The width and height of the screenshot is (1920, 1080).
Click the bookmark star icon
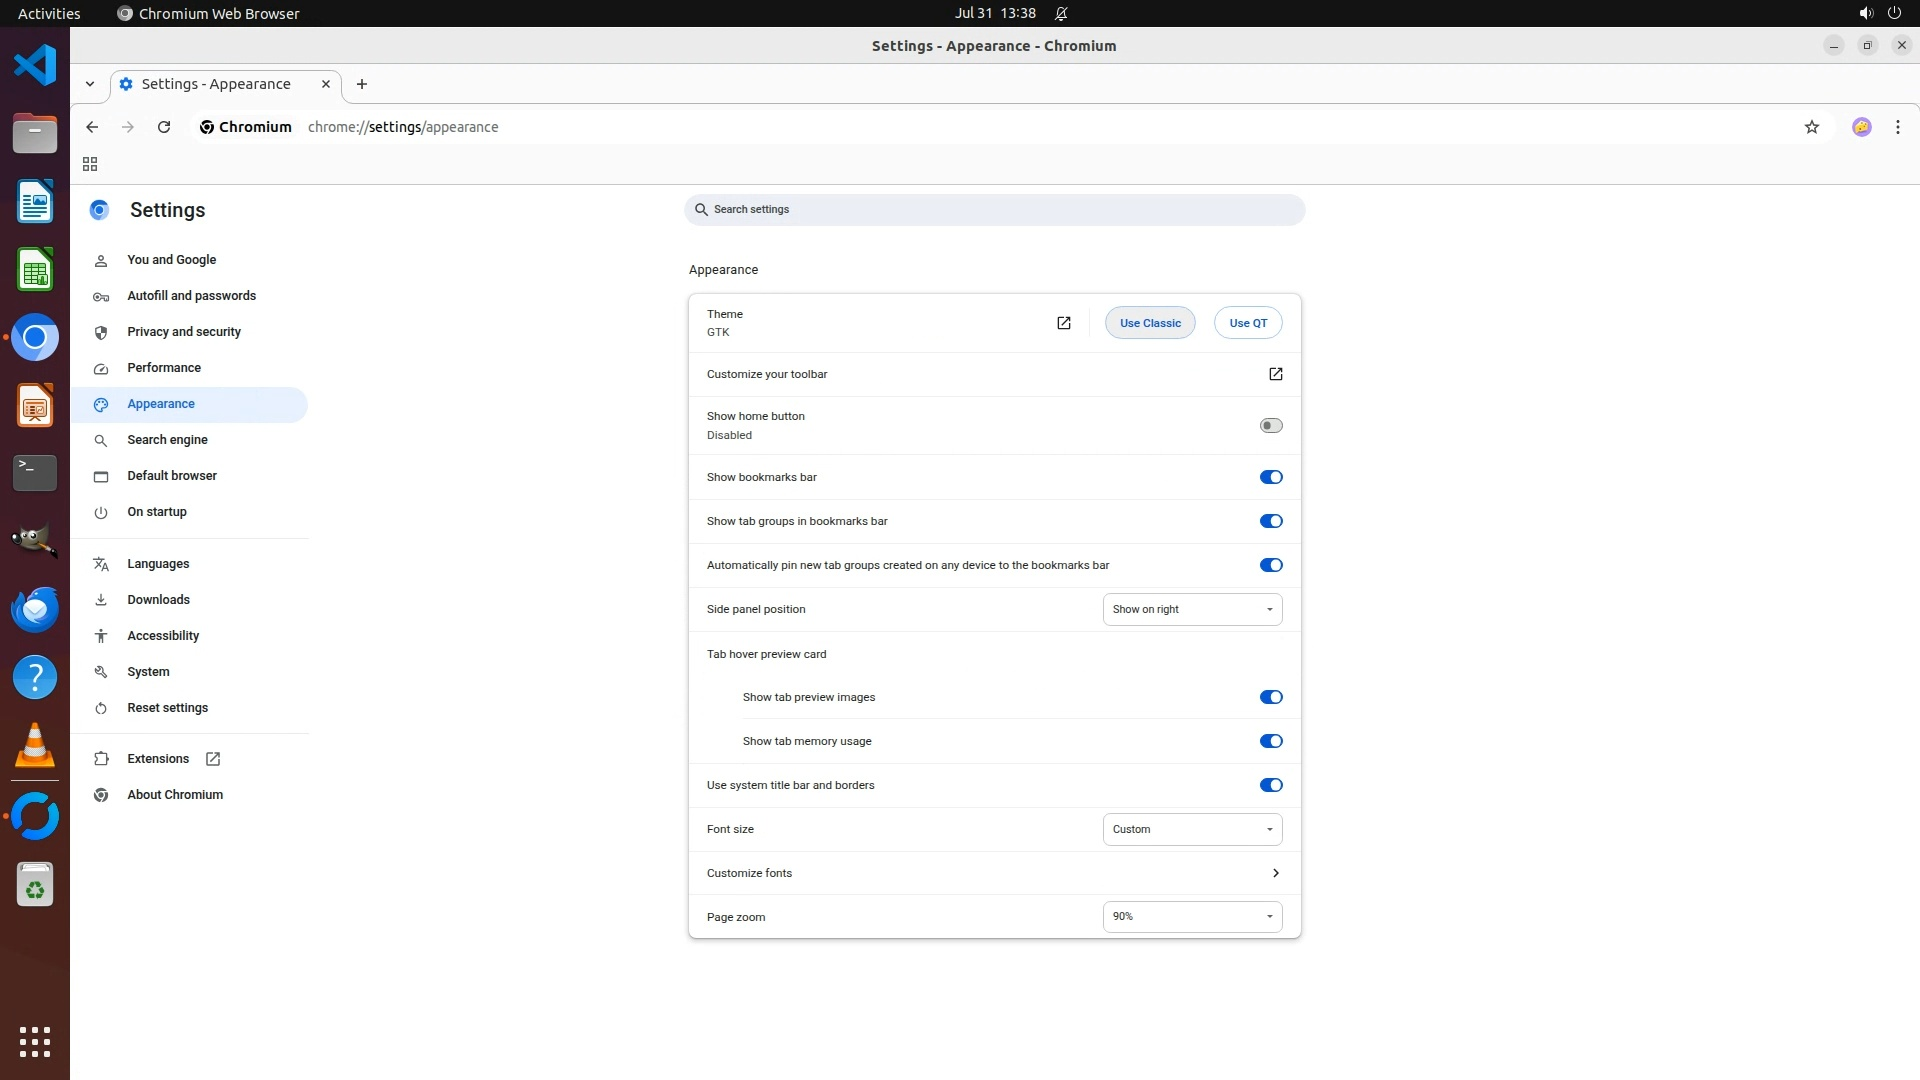point(1811,127)
